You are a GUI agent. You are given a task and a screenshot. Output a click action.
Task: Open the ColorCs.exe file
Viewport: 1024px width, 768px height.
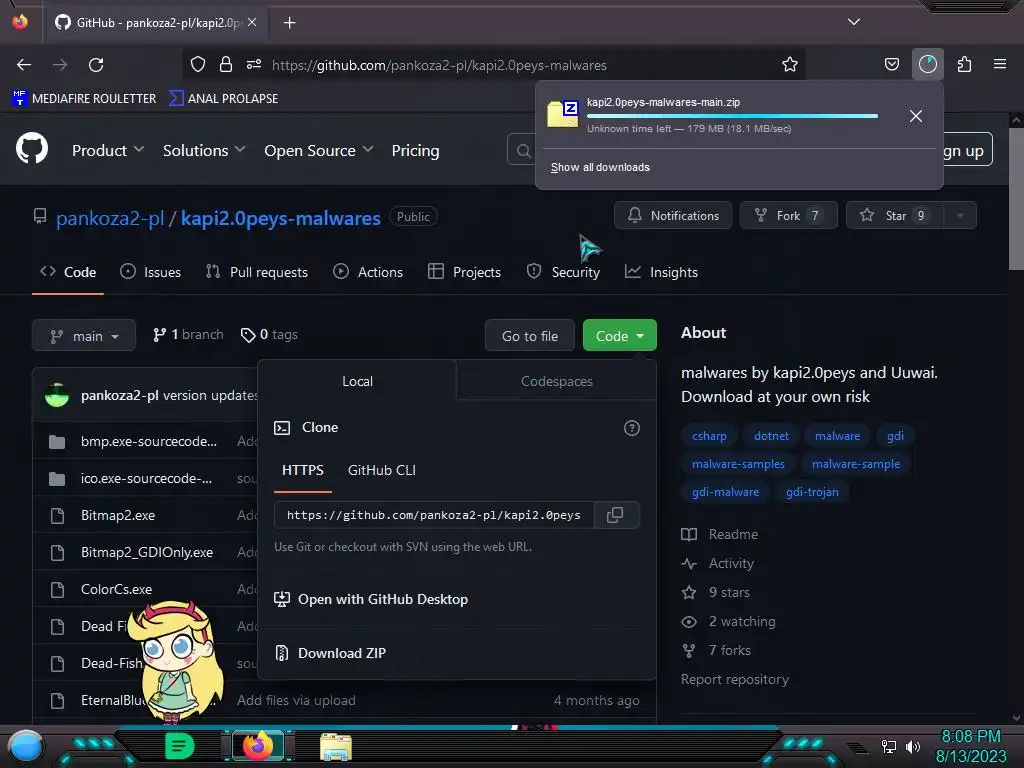[x=116, y=589]
